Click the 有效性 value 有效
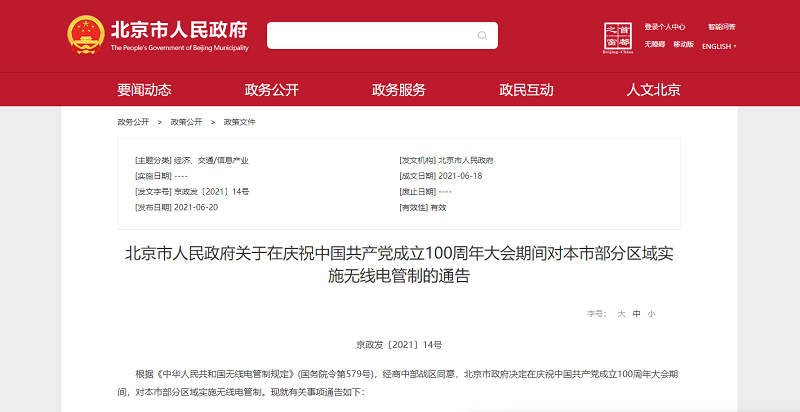 coord(438,208)
